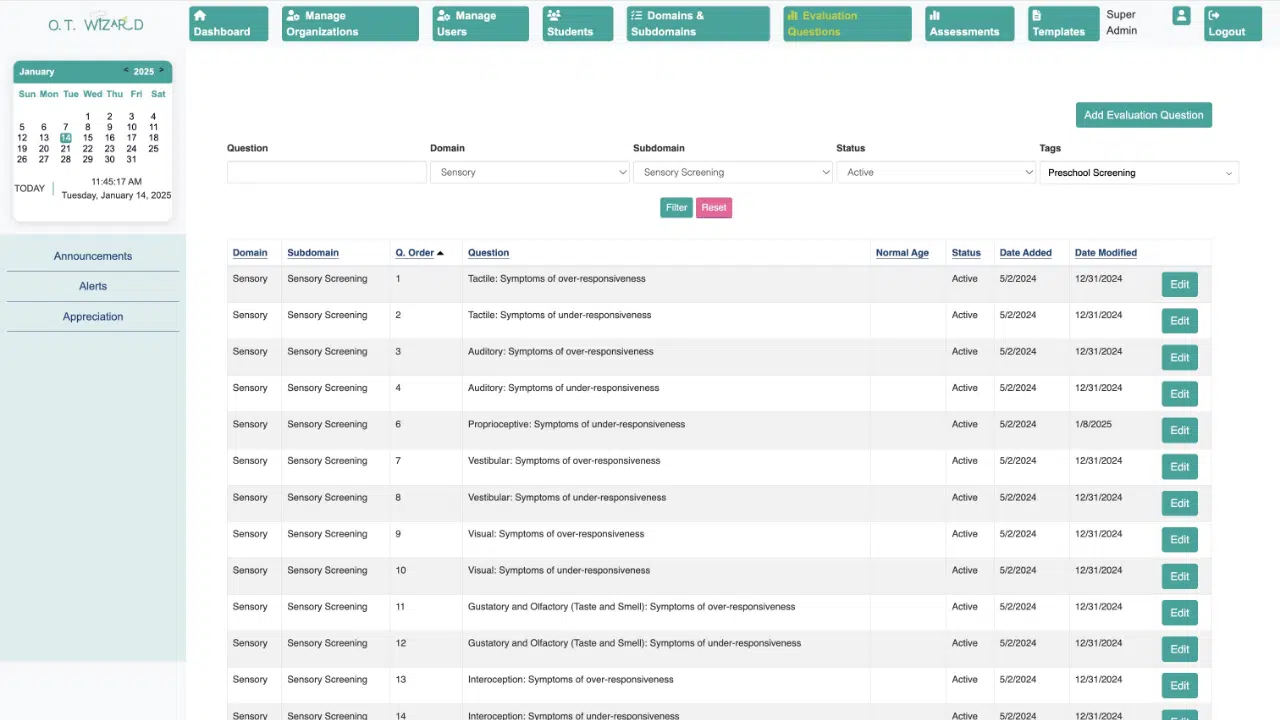The image size is (1280, 720).
Task: Go to previous calendar month arrow
Action: tap(126, 71)
